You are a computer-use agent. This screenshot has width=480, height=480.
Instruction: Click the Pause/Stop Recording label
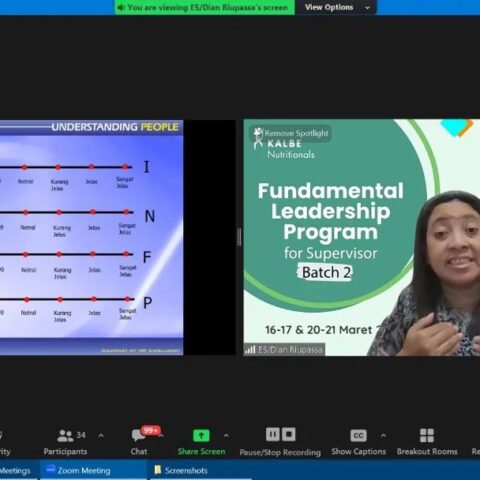point(280,452)
